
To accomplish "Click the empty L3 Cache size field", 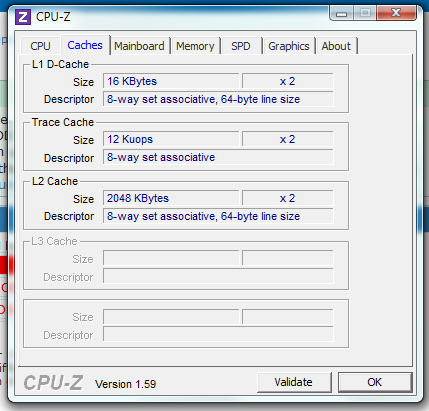I will point(171,258).
